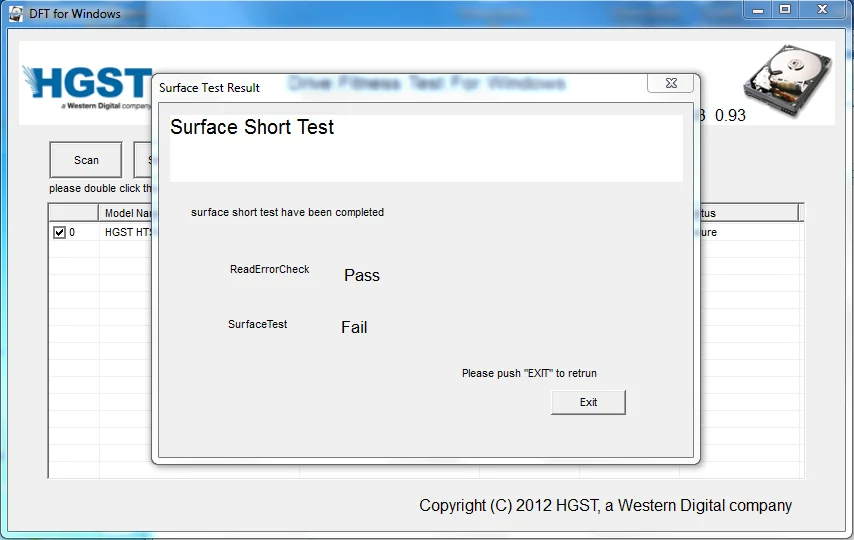
Task: Click the DFT for Windows title bar icon
Action: [x=16, y=14]
